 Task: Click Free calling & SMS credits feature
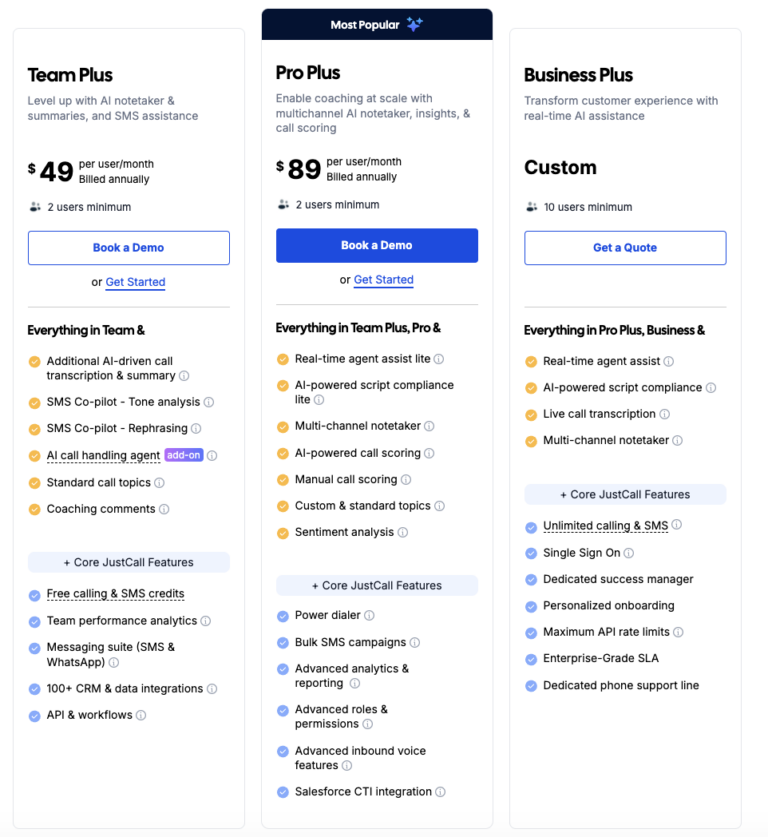(x=115, y=593)
